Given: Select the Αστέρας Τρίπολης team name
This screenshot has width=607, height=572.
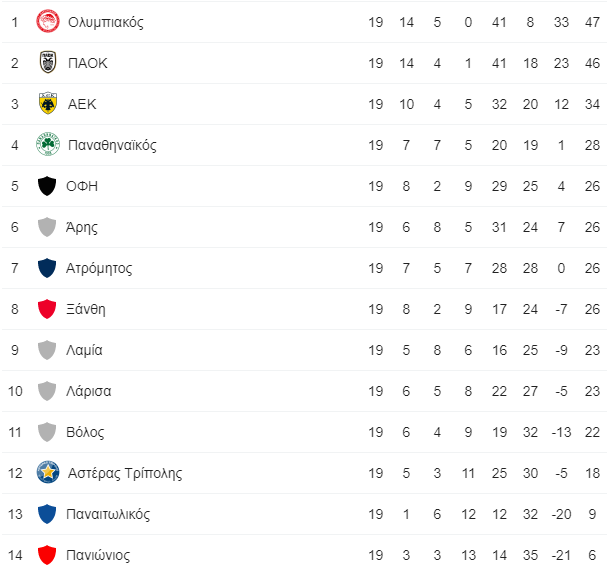Looking at the screenshot, I should (x=125, y=473).
